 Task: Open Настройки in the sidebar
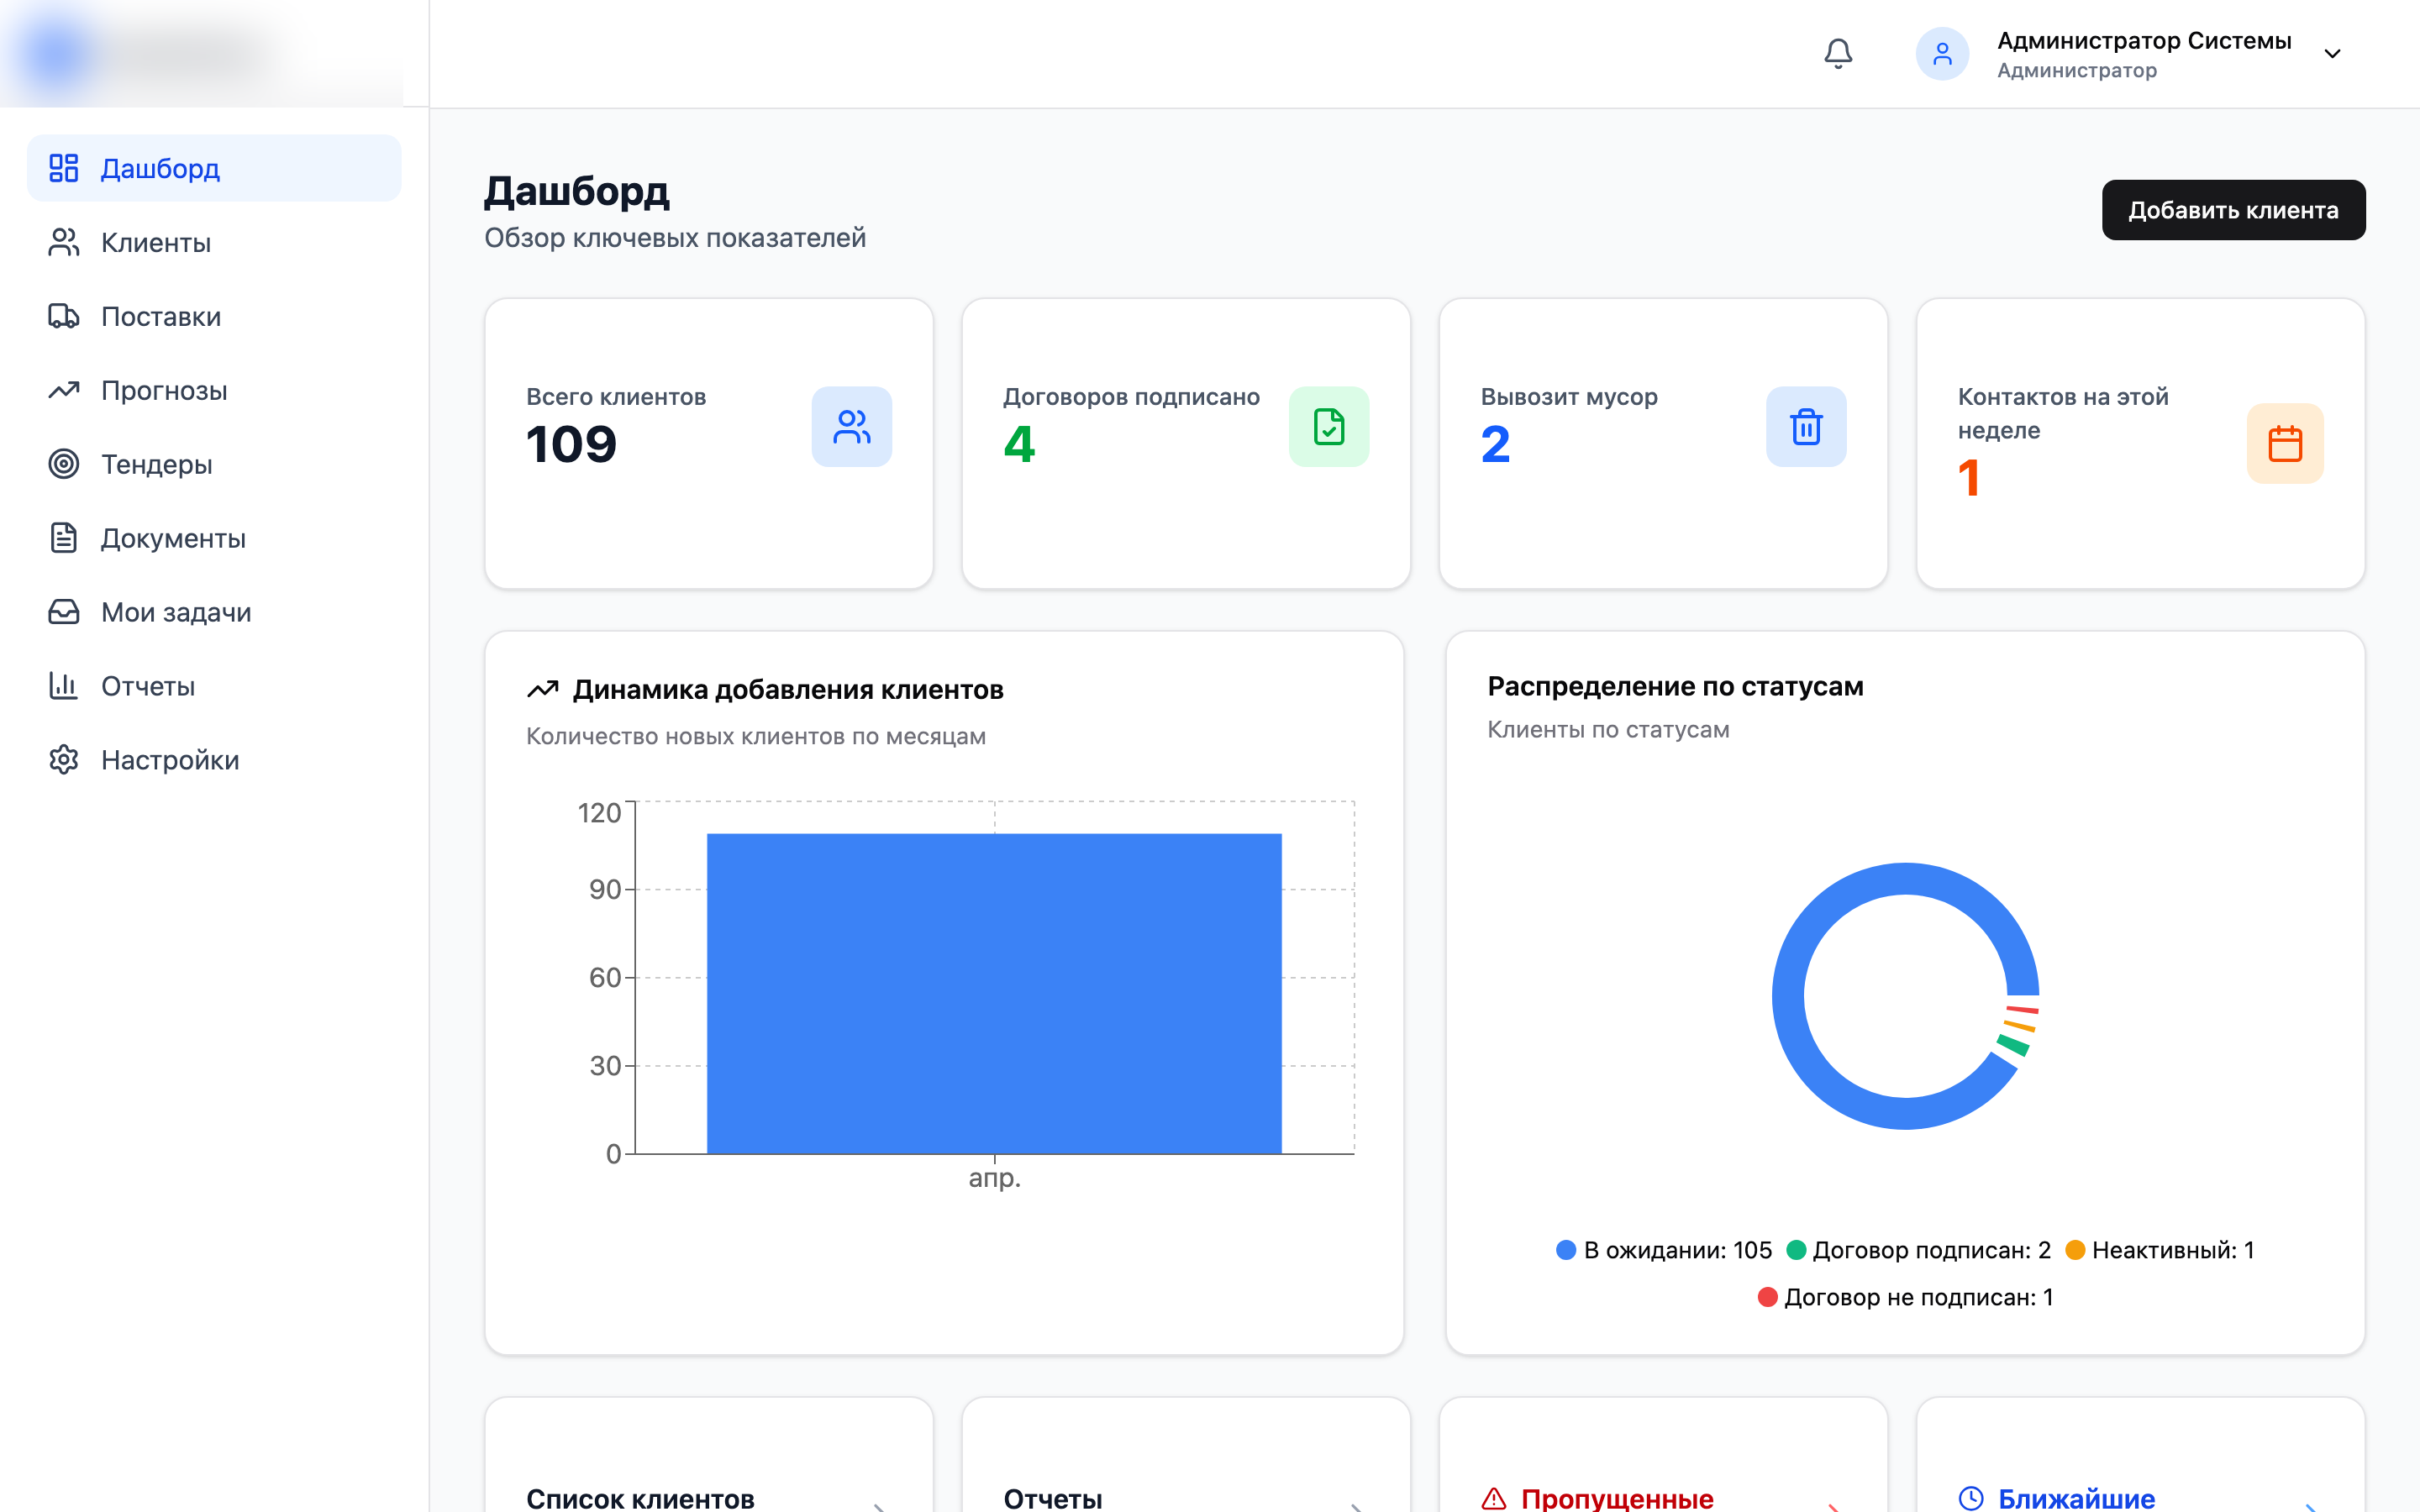point(214,760)
